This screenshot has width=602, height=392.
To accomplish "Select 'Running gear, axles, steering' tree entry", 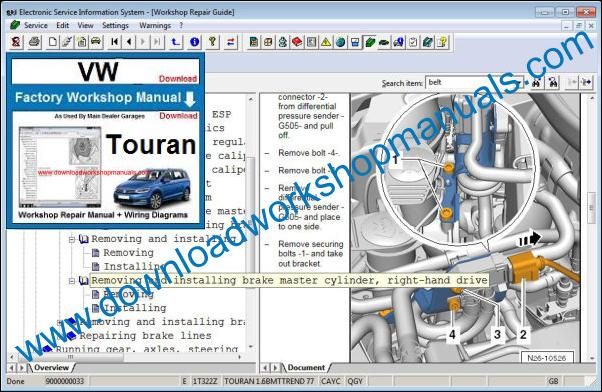I will [147, 349].
